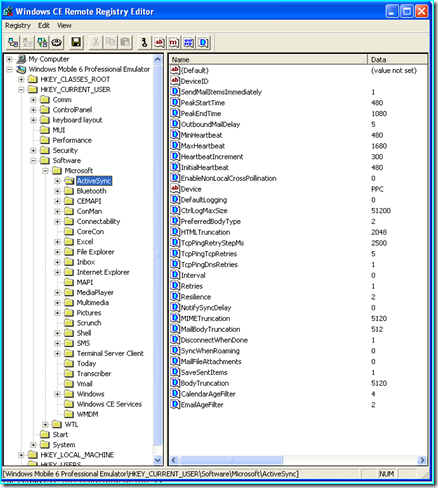Click the Connect to device toolbar icon
438x488 pixels.
click(13, 43)
